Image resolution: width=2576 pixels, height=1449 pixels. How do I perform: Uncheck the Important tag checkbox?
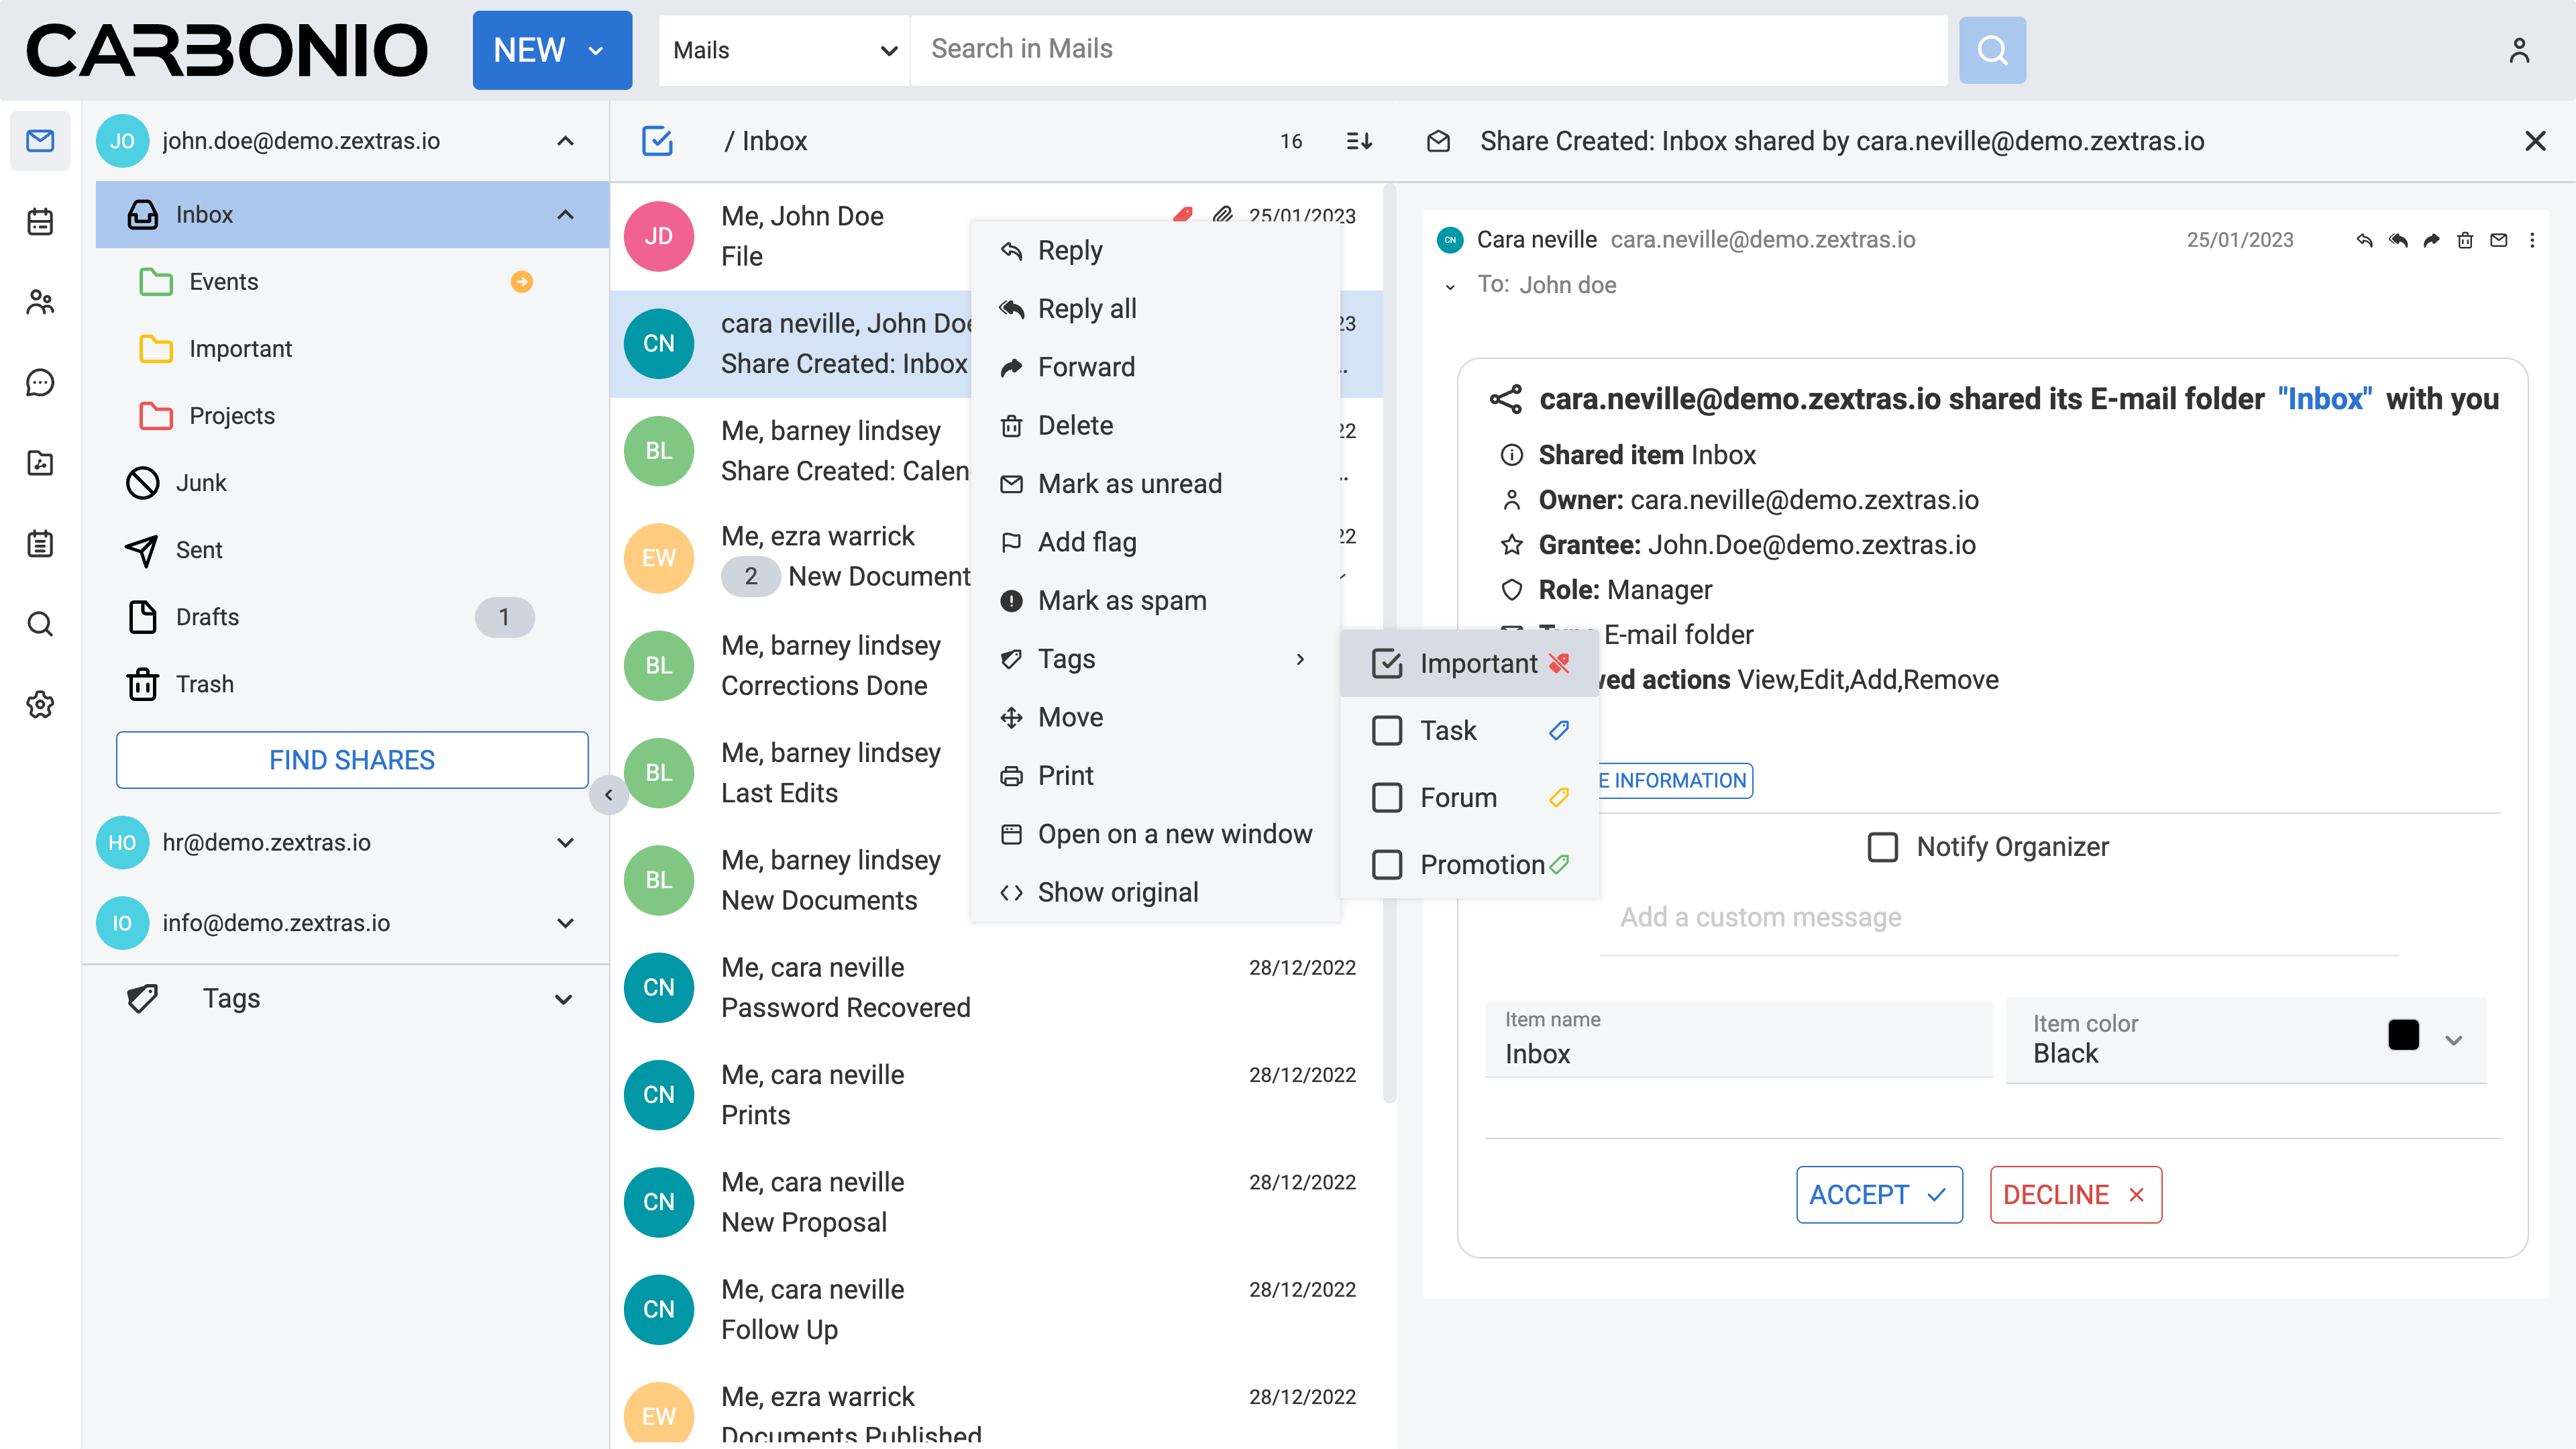(x=1387, y=663)
